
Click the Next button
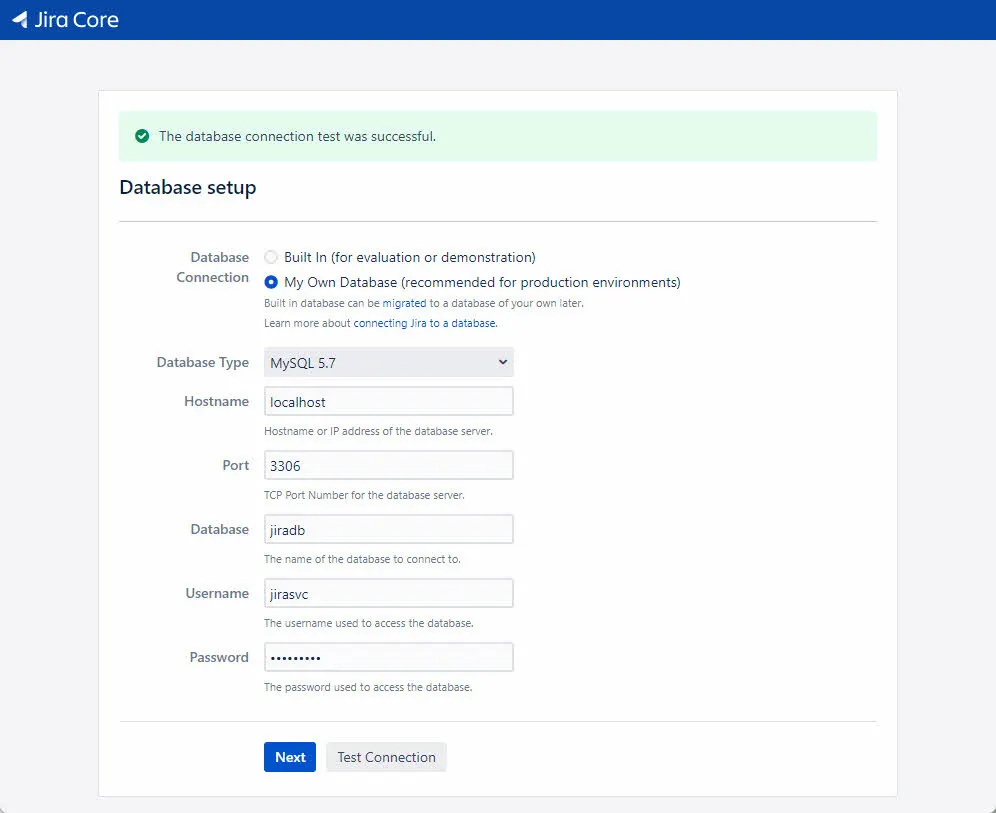tap(289, 757)
